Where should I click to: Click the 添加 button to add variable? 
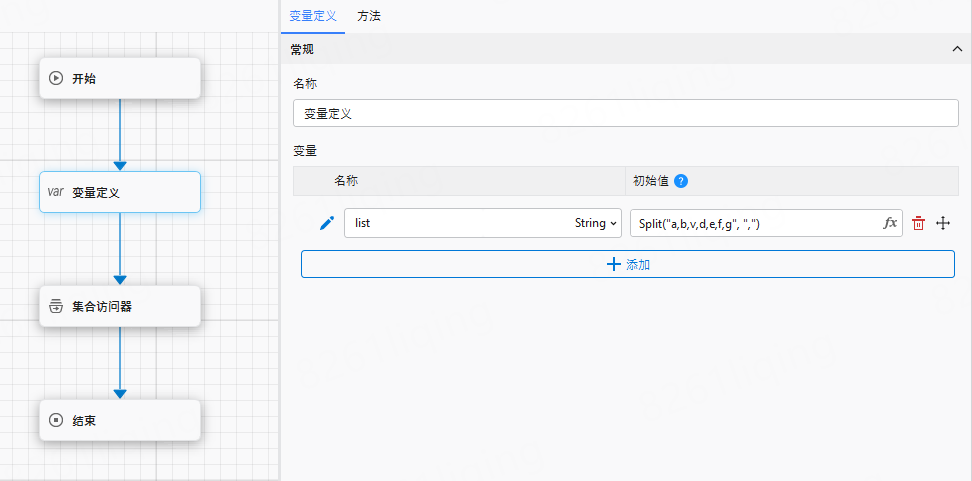point(628,264)
